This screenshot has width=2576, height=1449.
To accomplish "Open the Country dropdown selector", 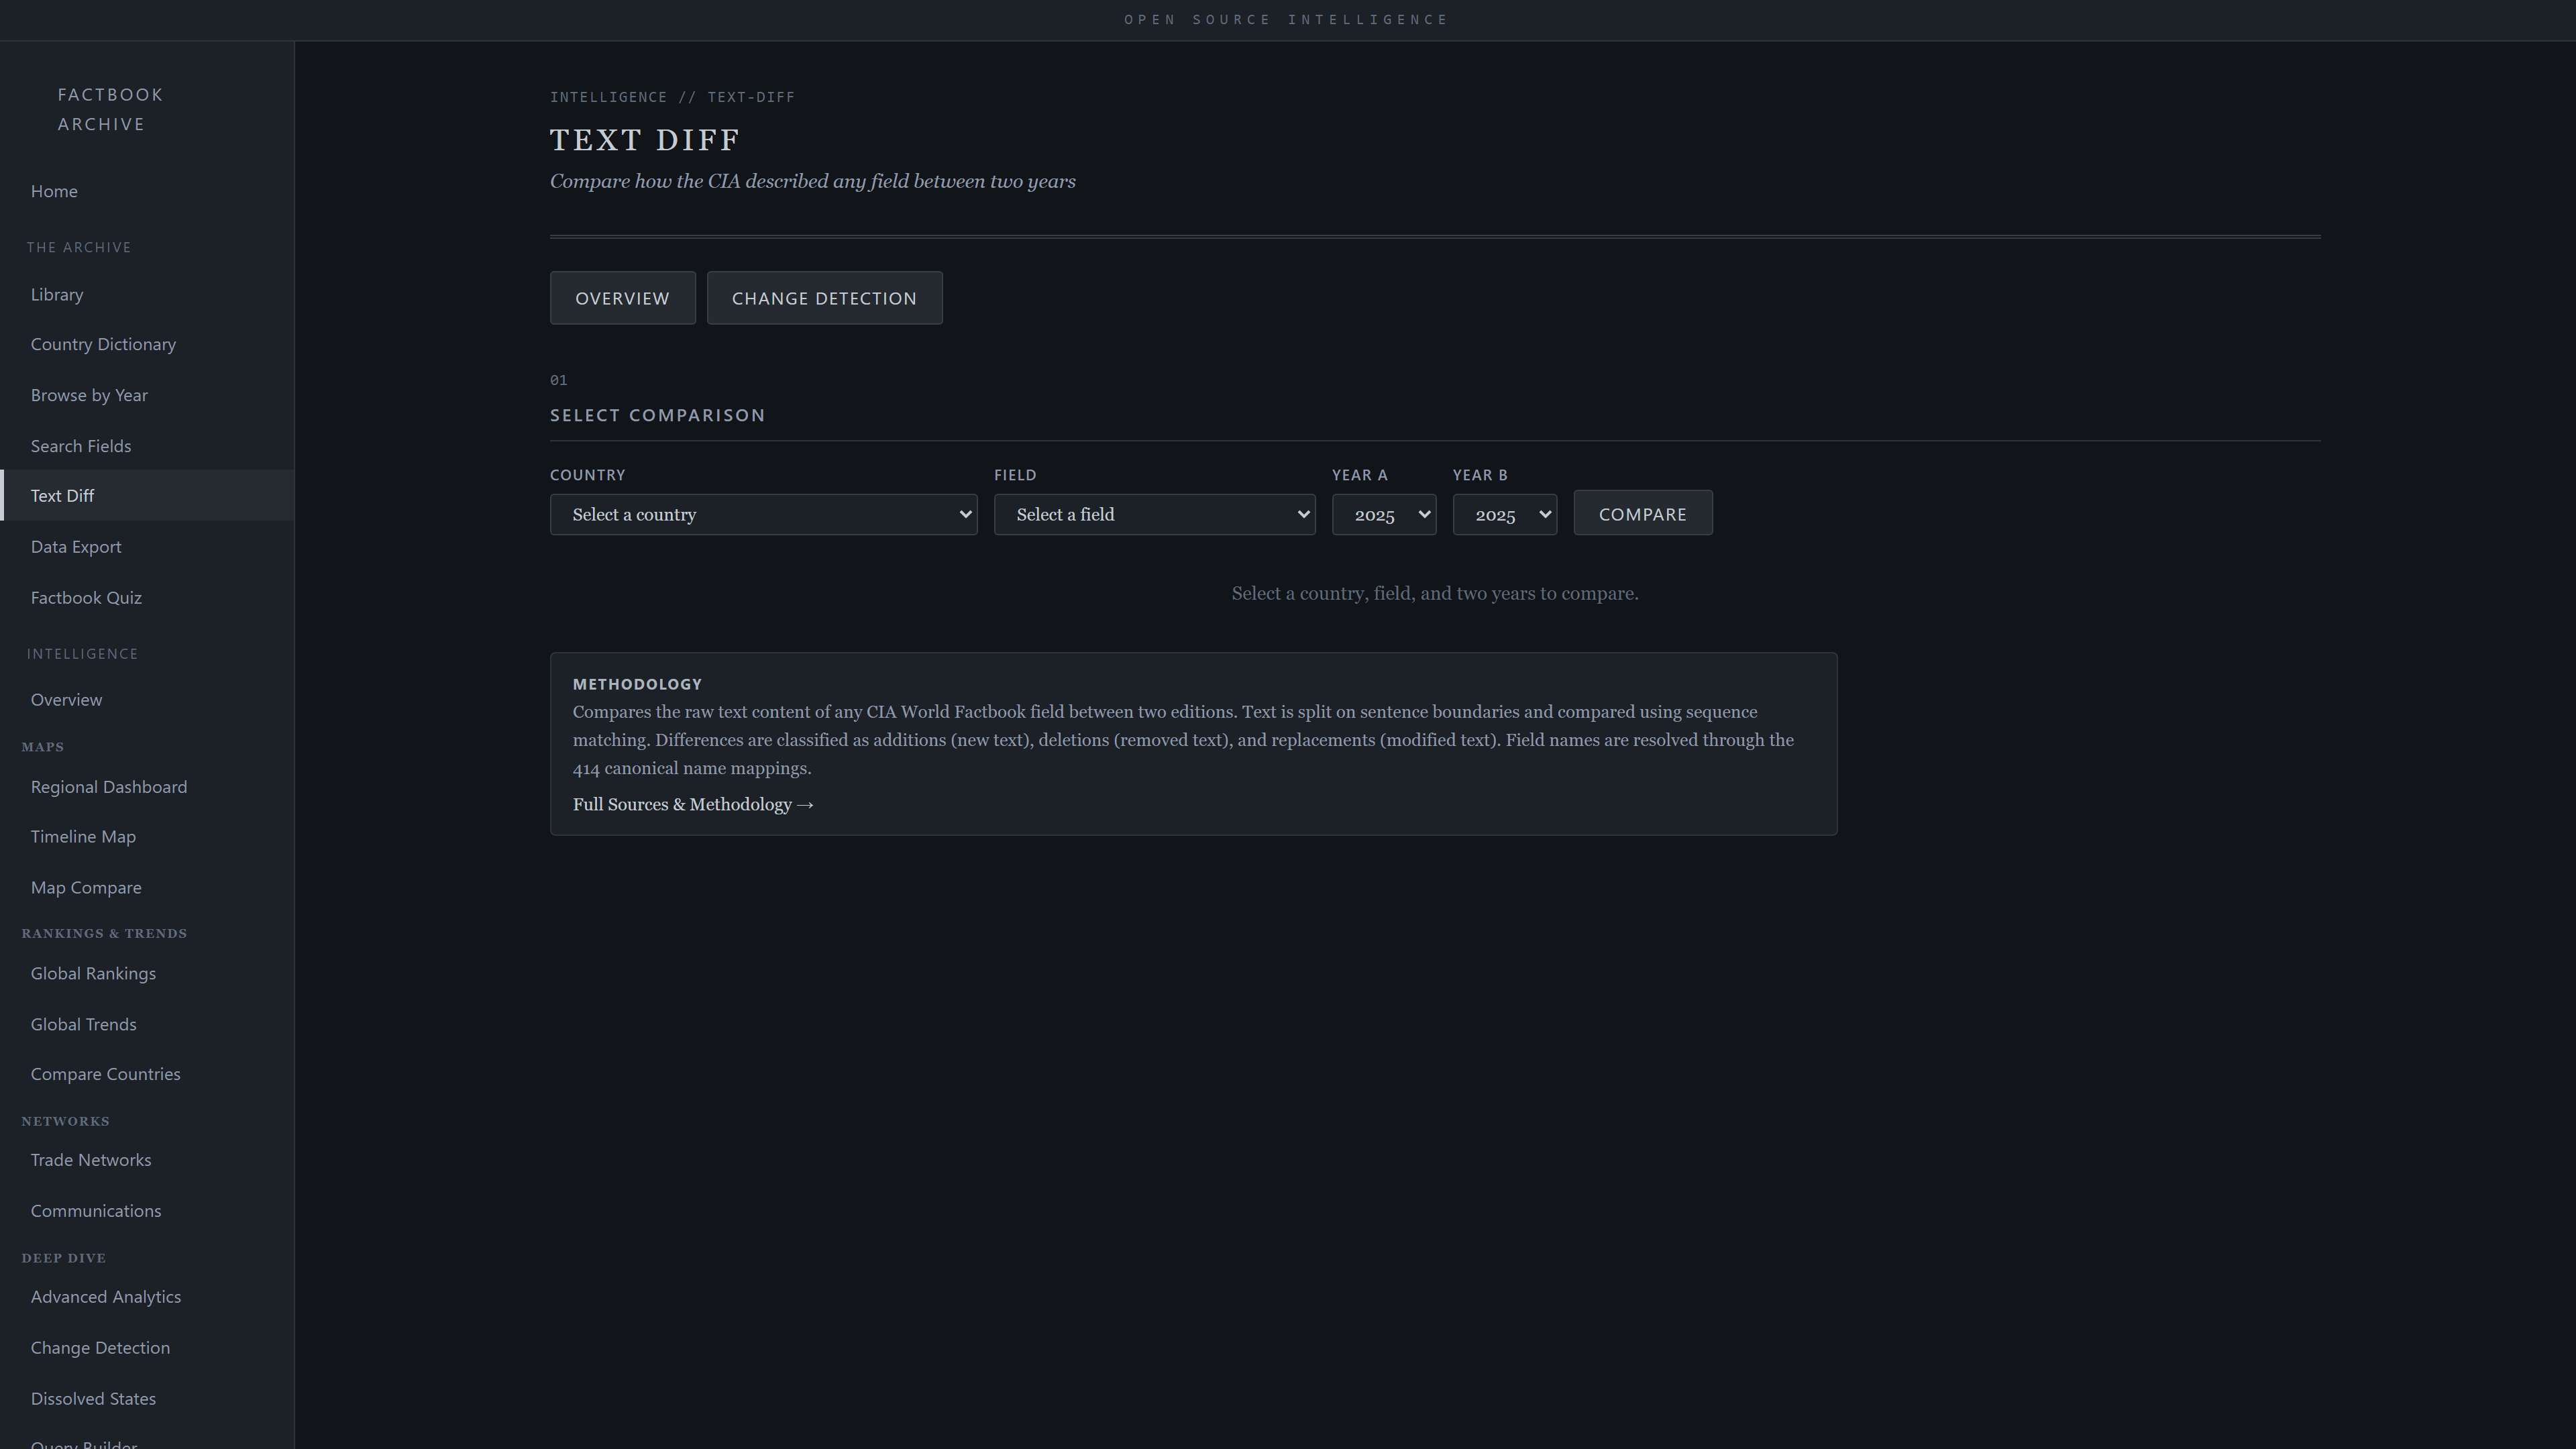I will point(763,514).
